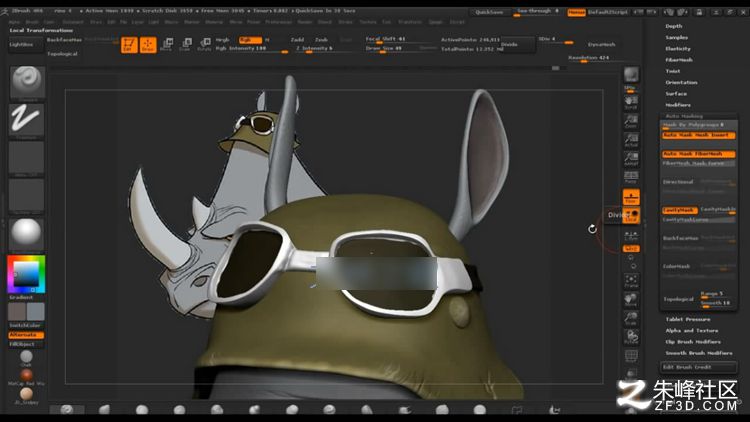Toggle the Zsub button

click(x=321, y=40)
